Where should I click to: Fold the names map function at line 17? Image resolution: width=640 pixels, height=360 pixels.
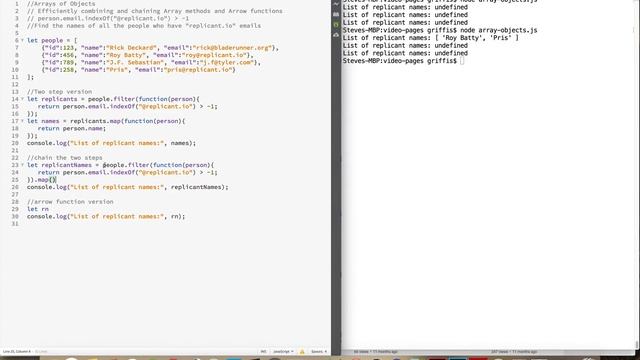tap(22, 121)
